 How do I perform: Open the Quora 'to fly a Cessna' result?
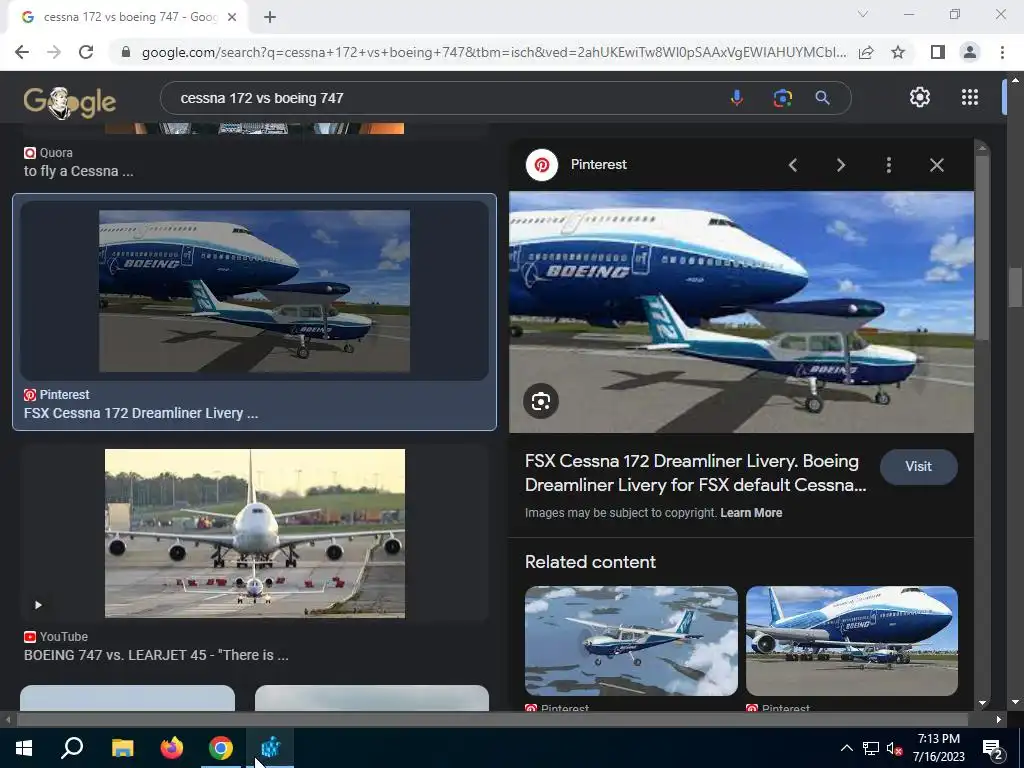(78, 171)
